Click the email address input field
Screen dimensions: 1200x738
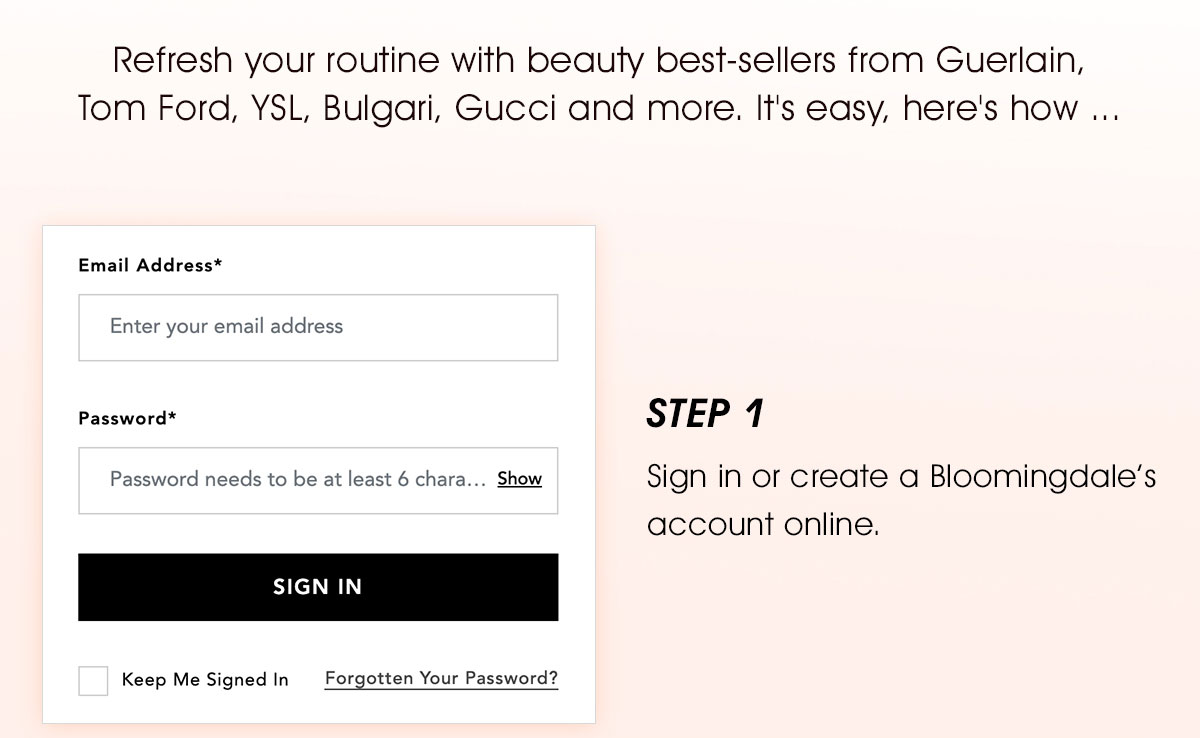pos(318,327)
